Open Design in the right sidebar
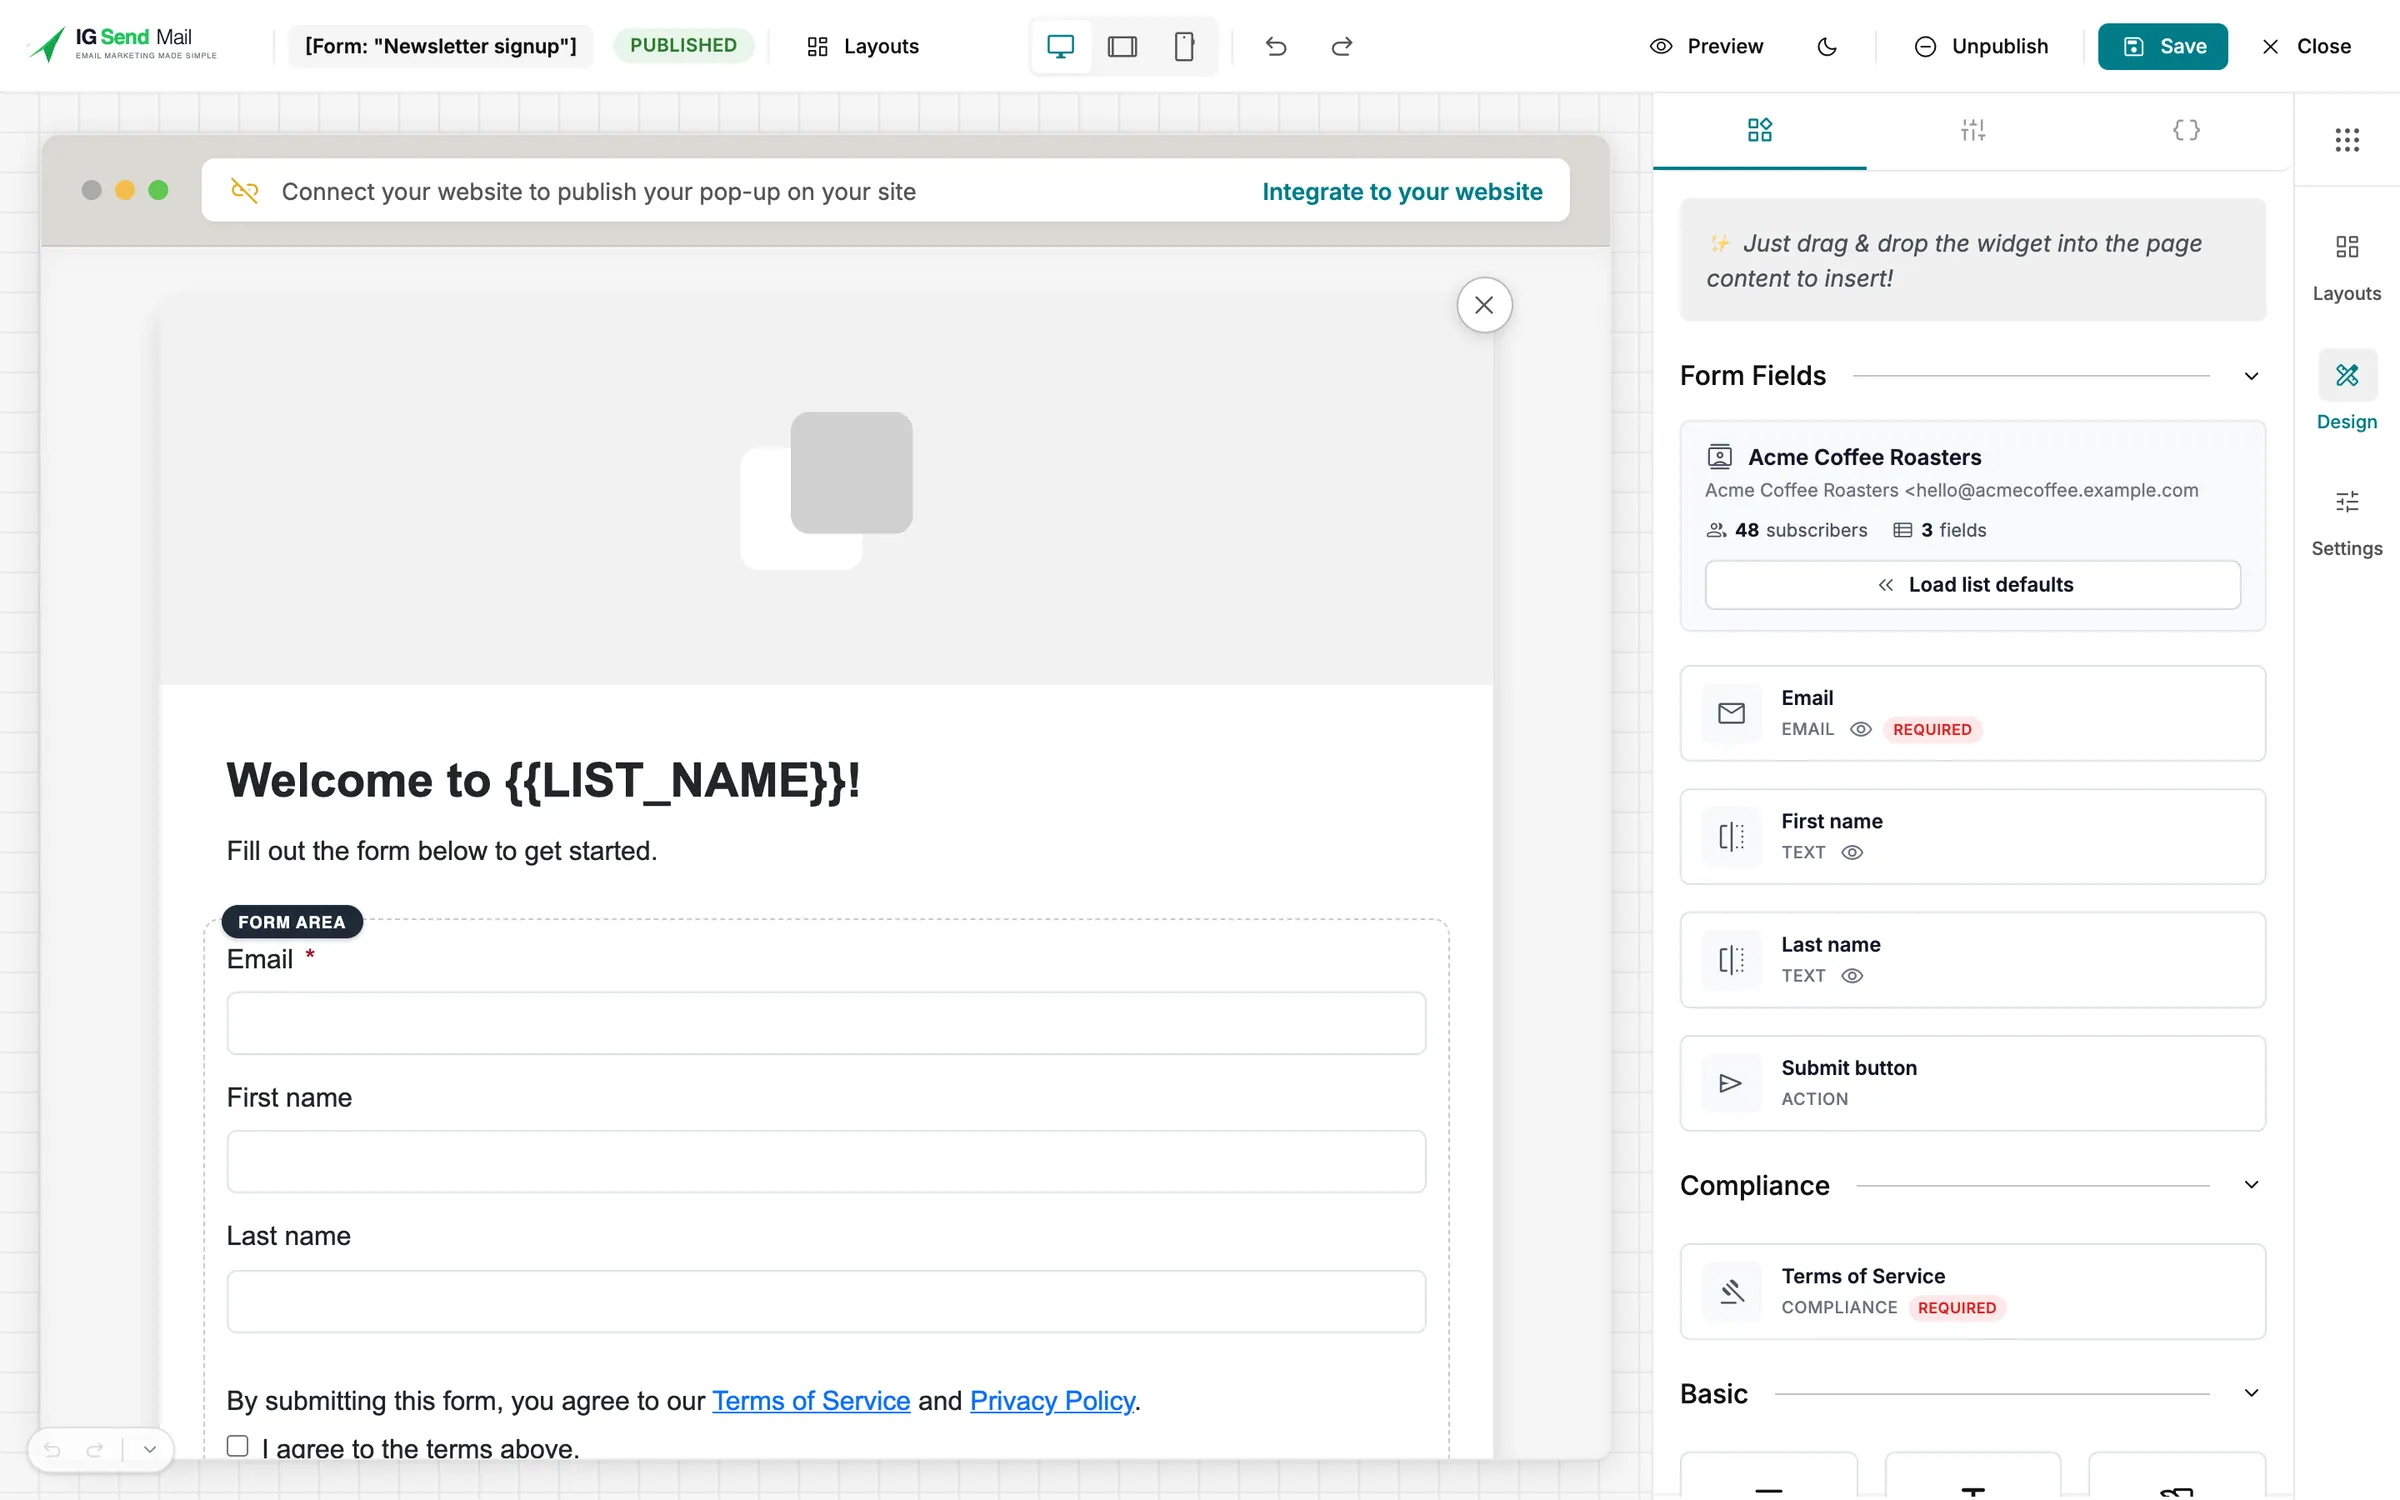2400x1500 pixels. tap(2346, 391)
